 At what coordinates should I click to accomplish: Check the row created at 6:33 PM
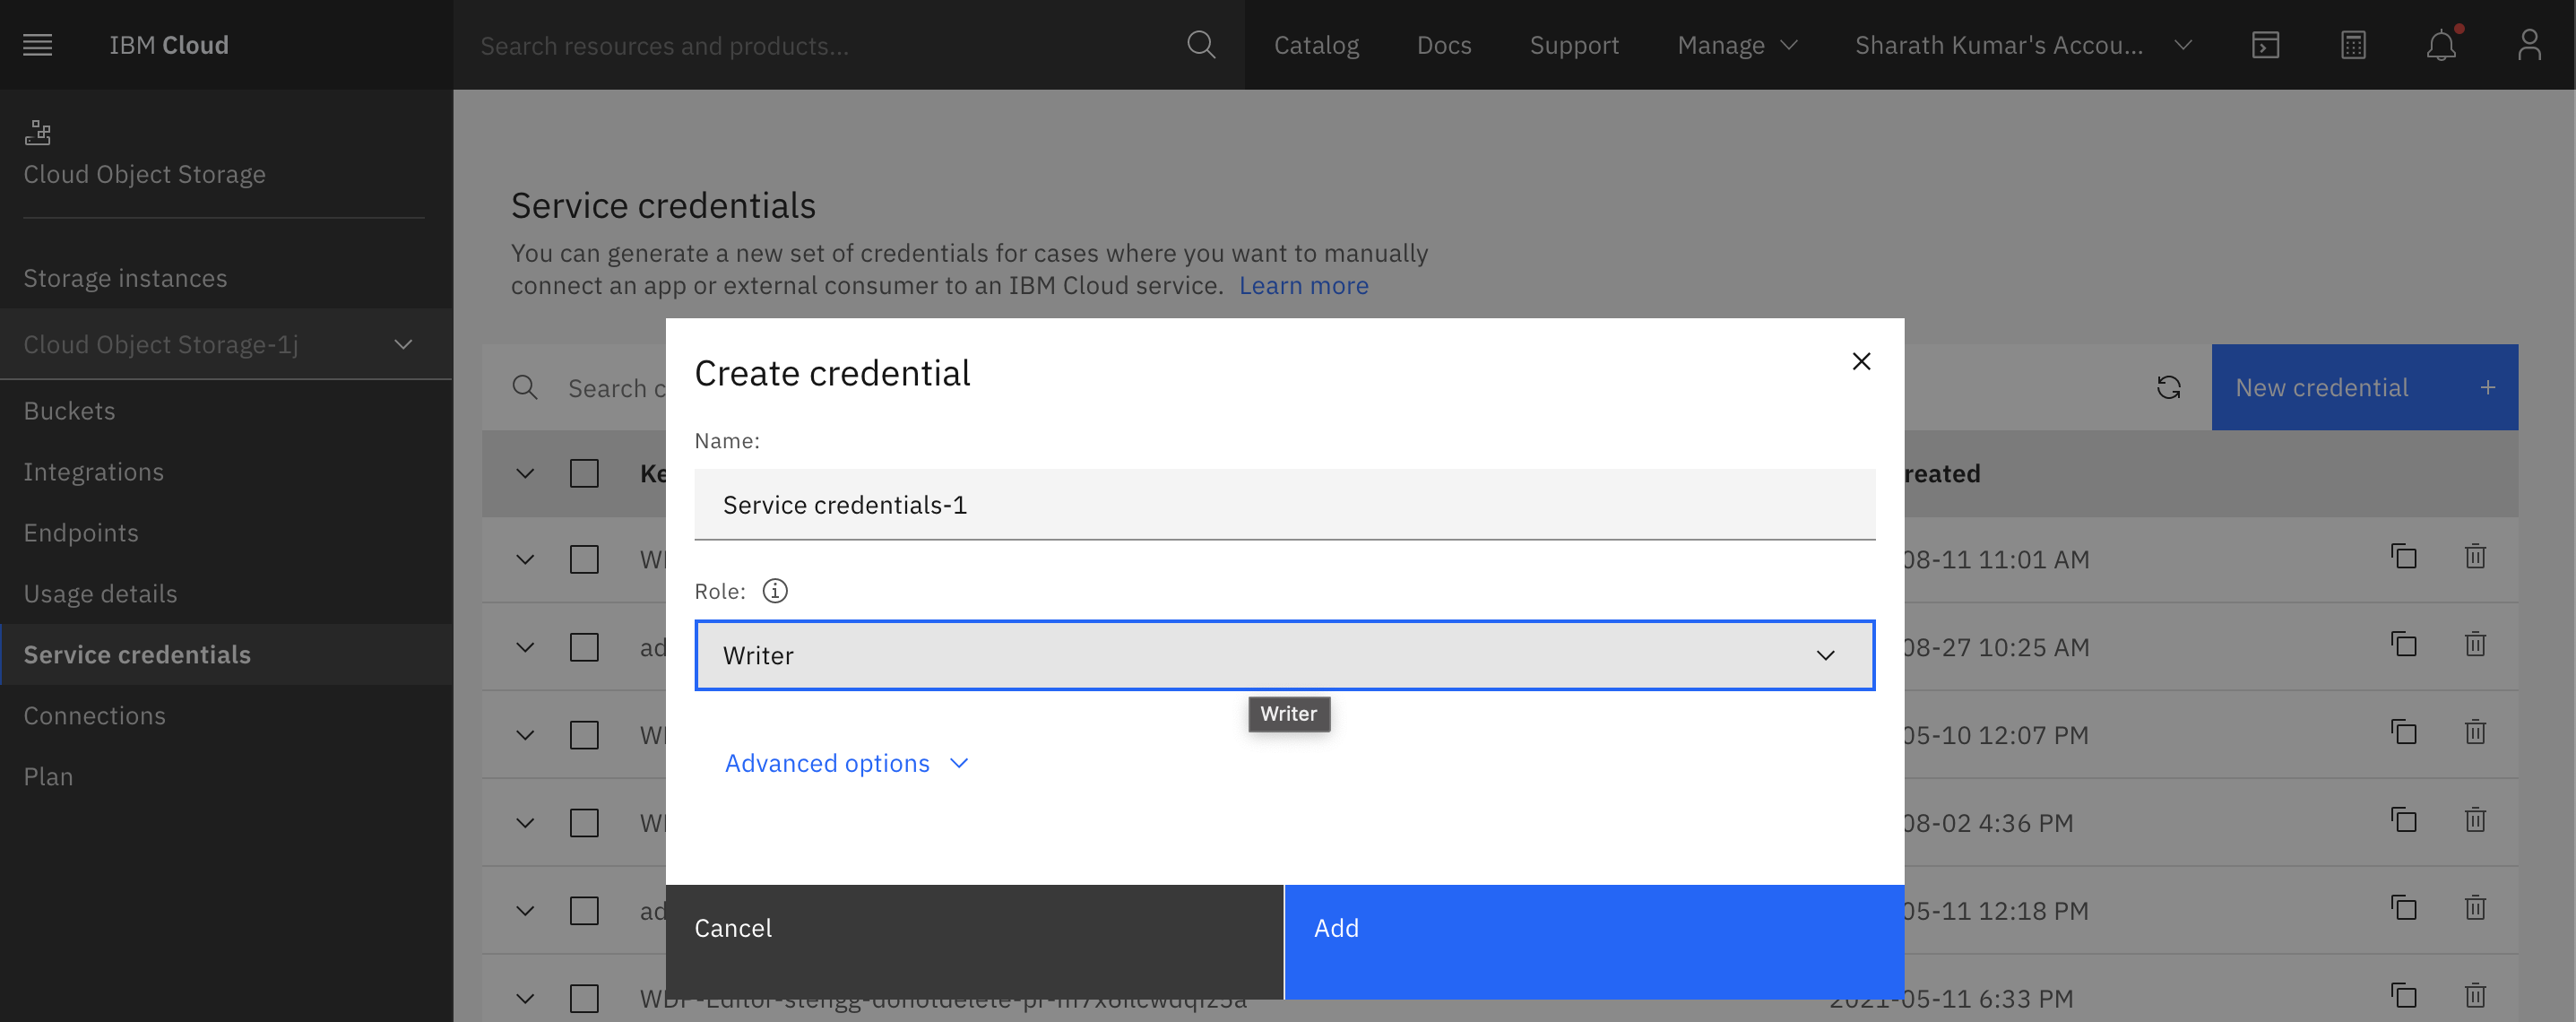coord(584,999)
